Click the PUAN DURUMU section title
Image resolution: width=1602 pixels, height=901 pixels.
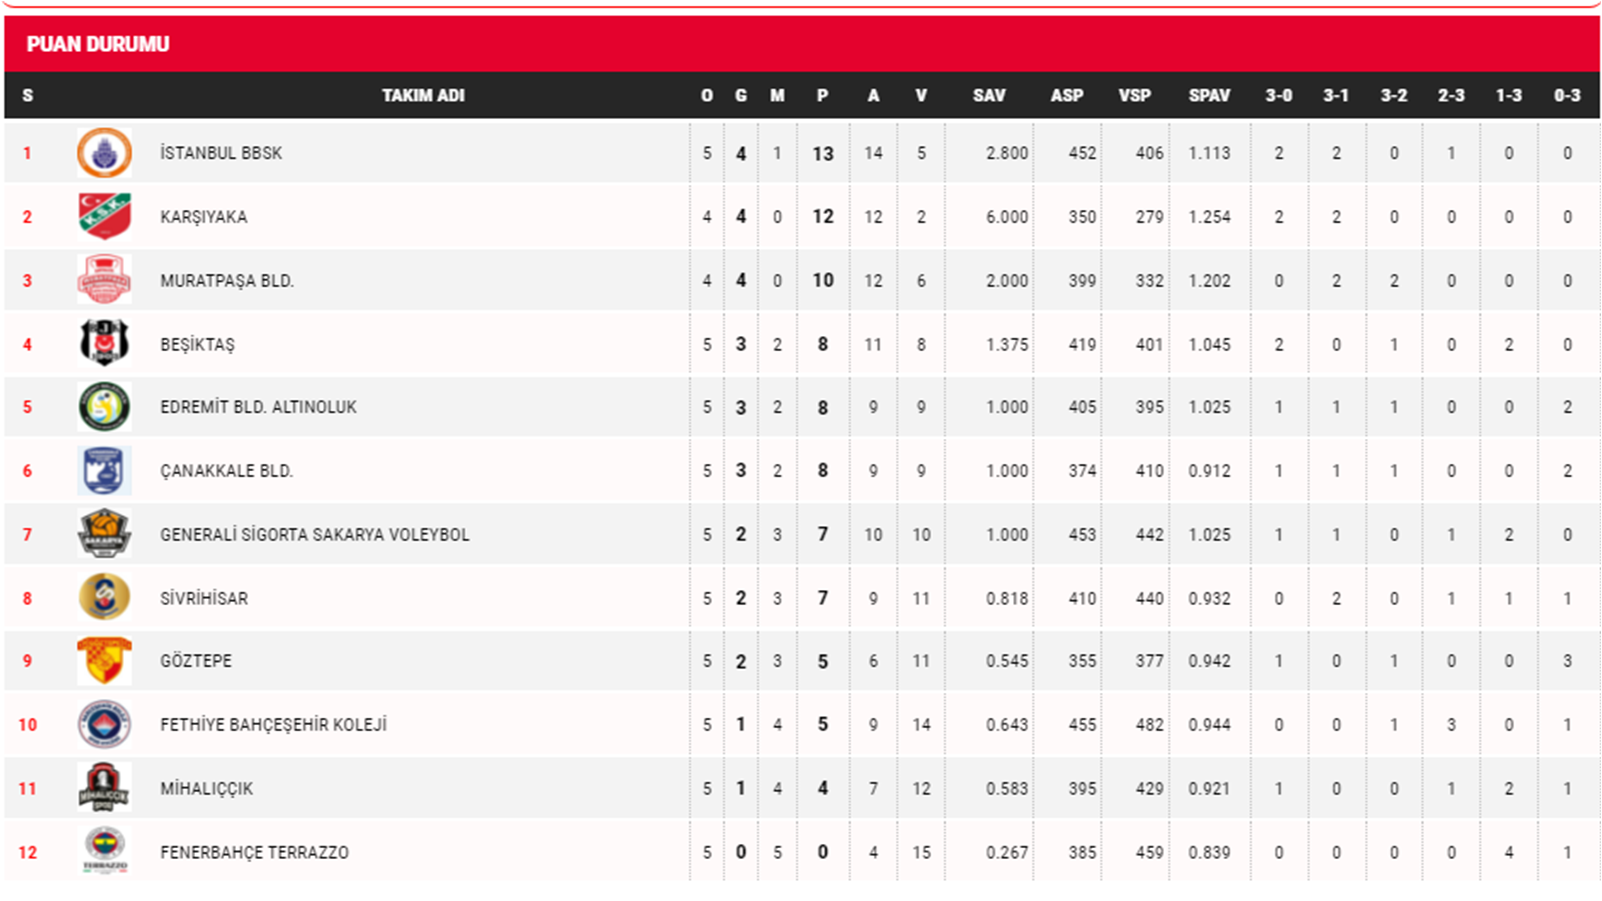tap(98, 44)
